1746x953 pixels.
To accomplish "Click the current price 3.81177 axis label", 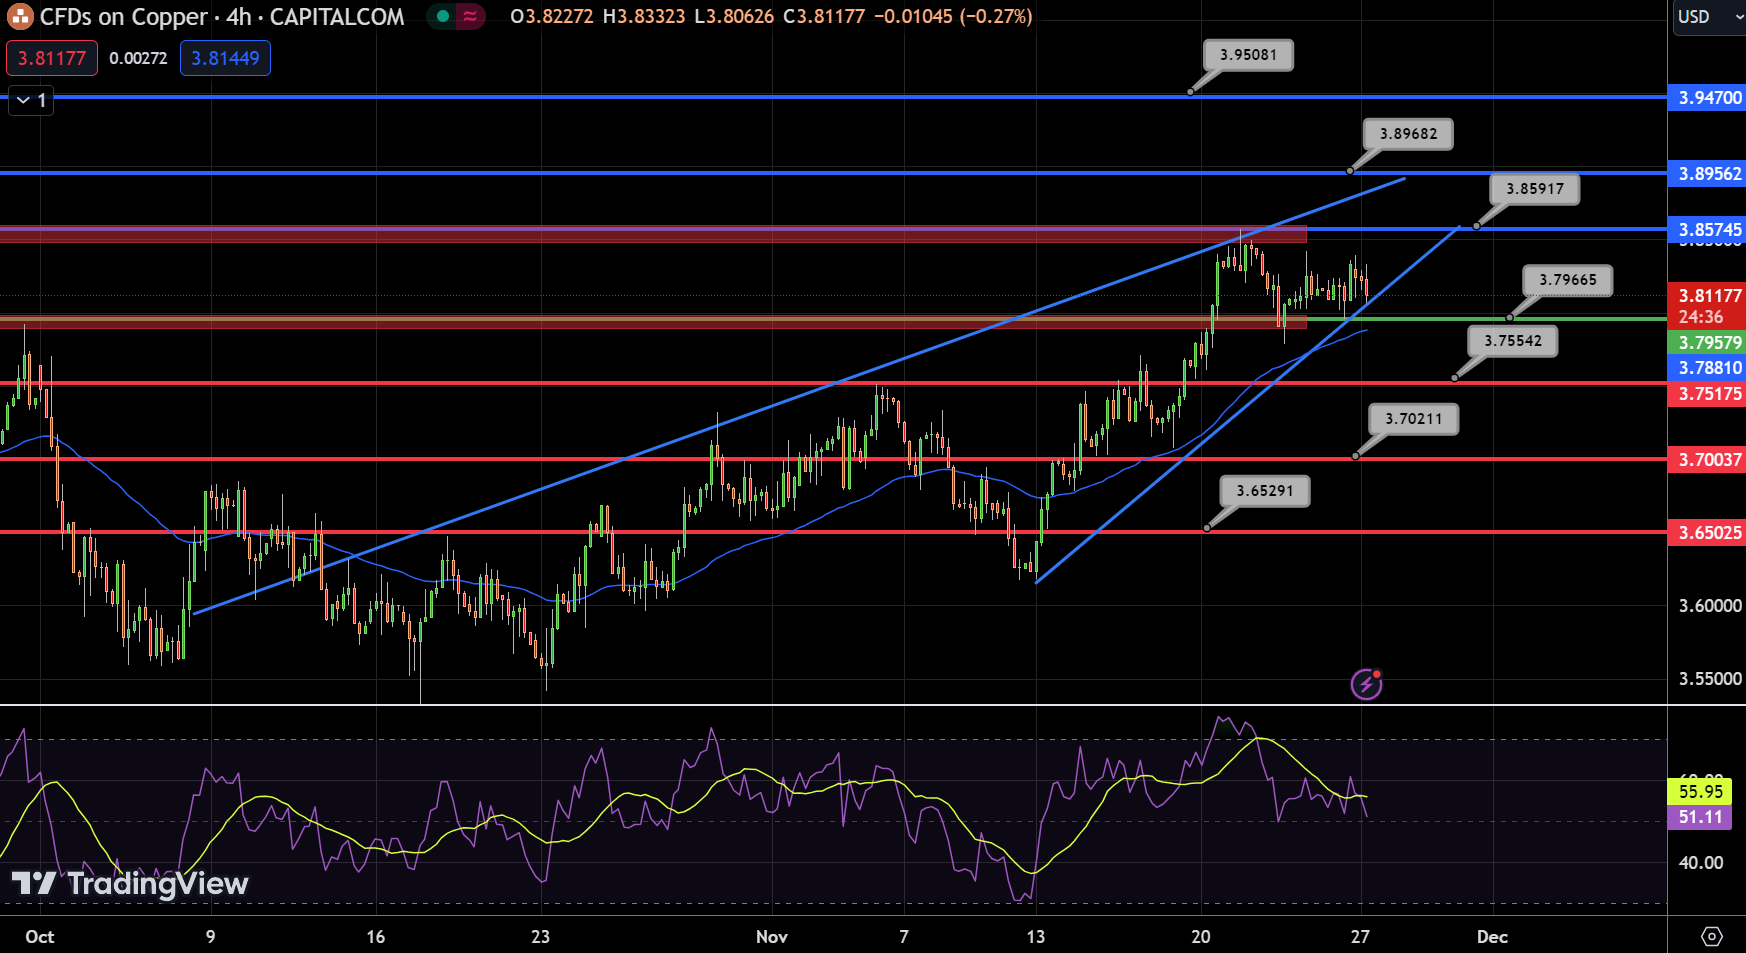I will (1707, 296).
